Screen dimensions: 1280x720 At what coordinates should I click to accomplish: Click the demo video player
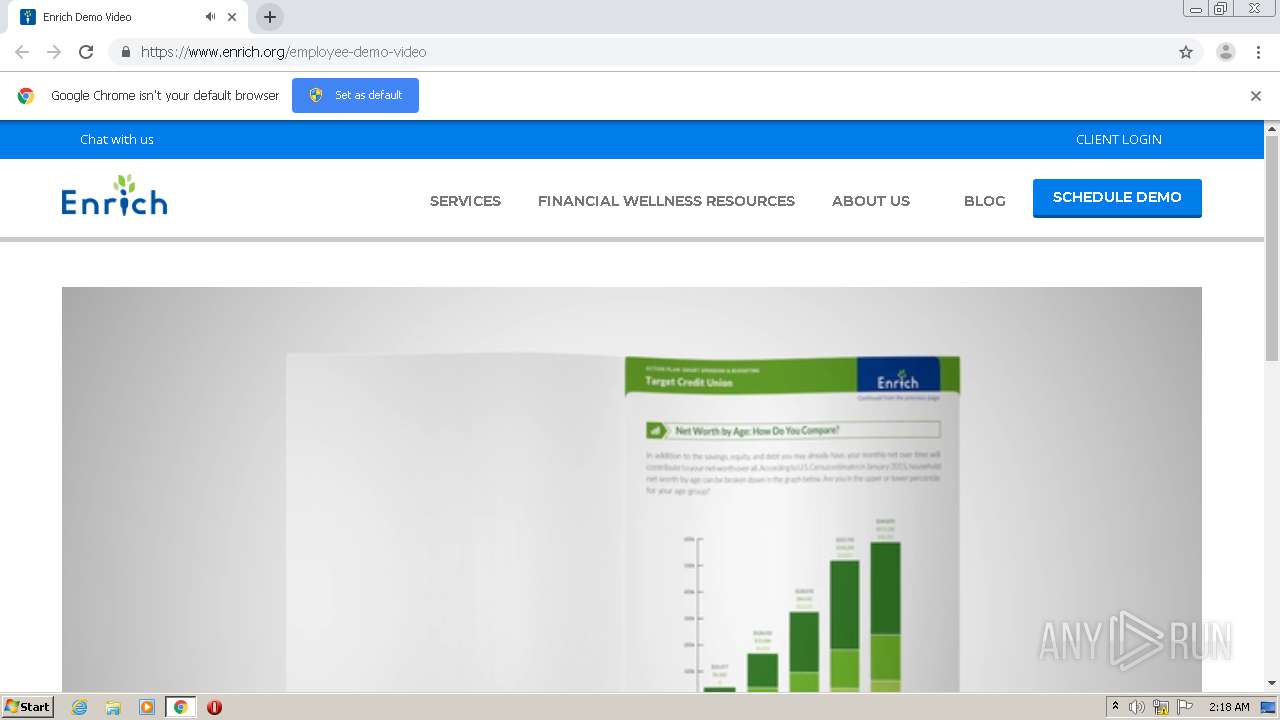coord(632,490)
